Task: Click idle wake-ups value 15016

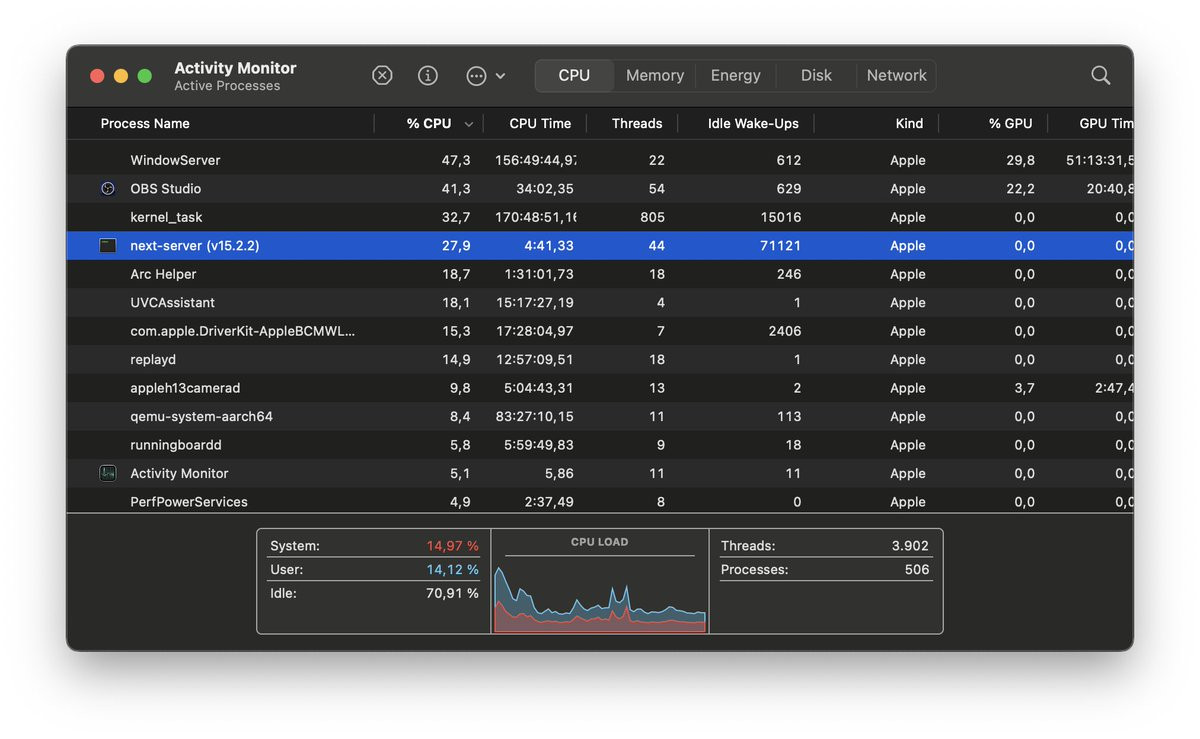Action: click(x=780, y=217)
